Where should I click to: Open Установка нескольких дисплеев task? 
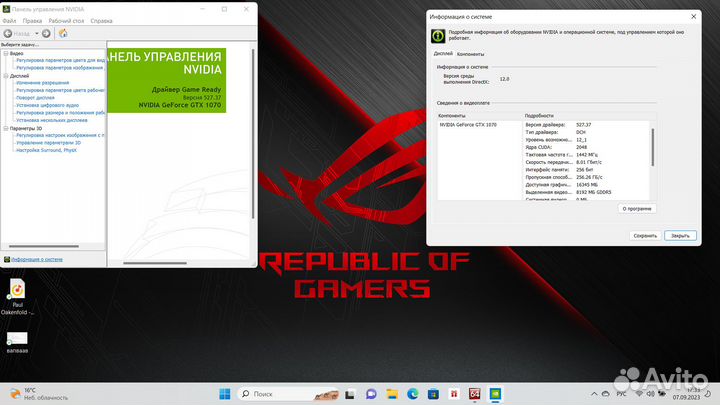click(52, 120)
